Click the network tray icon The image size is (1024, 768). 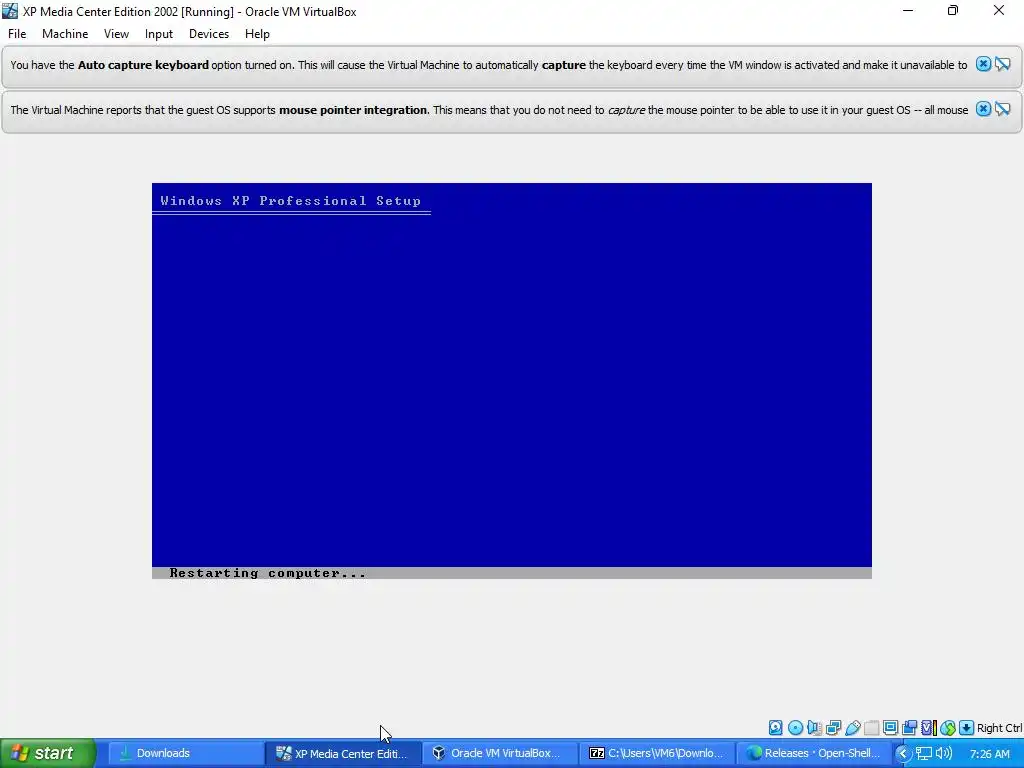923,754
